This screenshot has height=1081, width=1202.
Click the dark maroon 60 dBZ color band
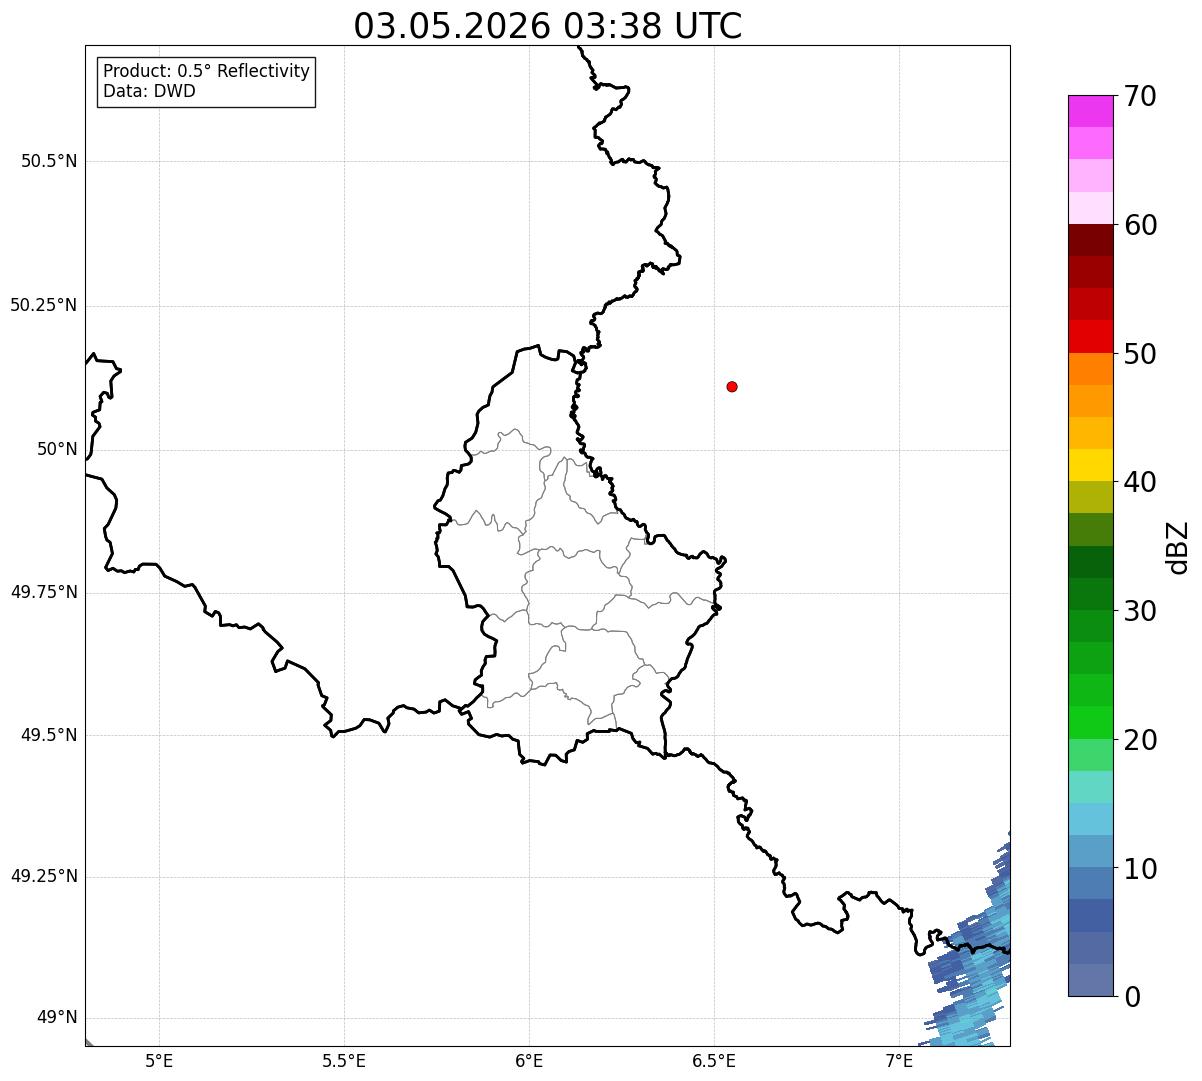tap(1090, 240)
